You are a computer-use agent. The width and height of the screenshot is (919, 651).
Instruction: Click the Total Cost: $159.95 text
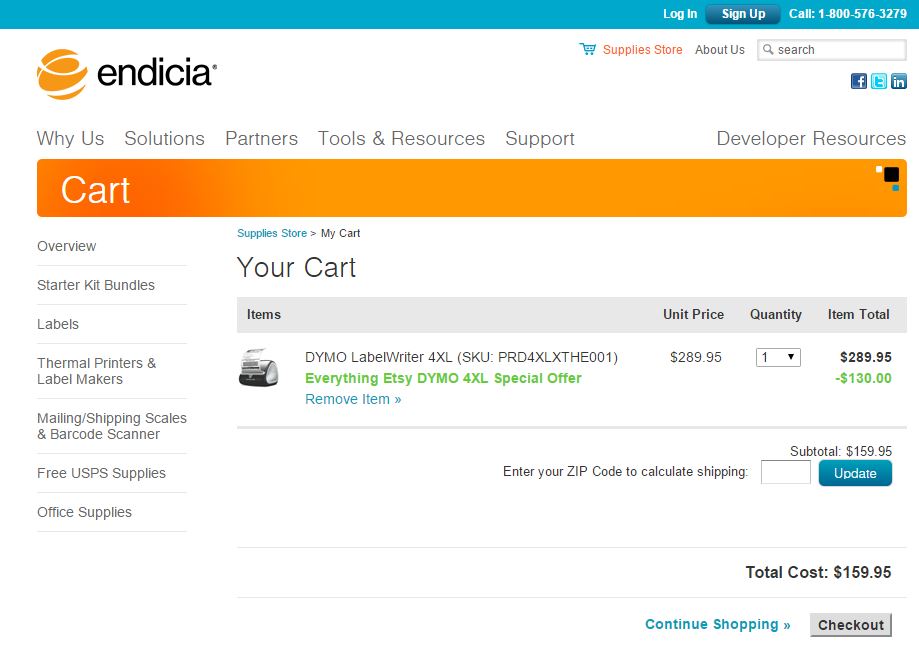click(x=818, y=572)
